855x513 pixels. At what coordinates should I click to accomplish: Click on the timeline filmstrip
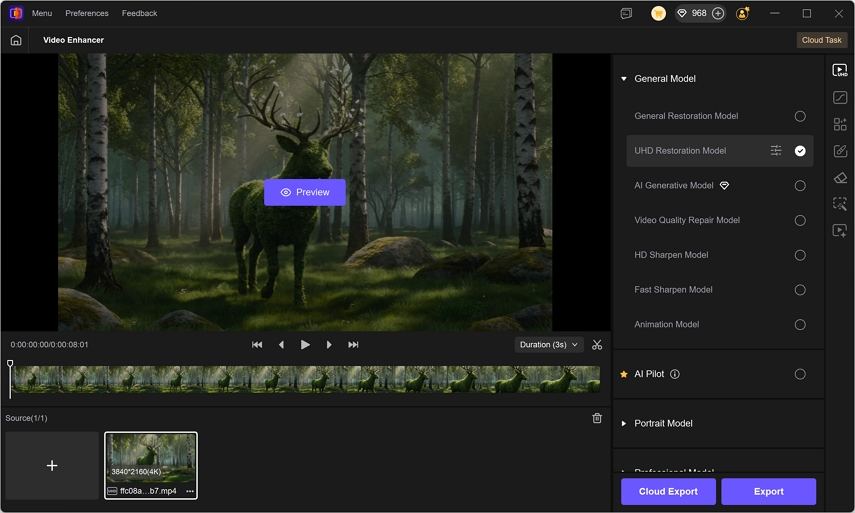coord(305,379)
